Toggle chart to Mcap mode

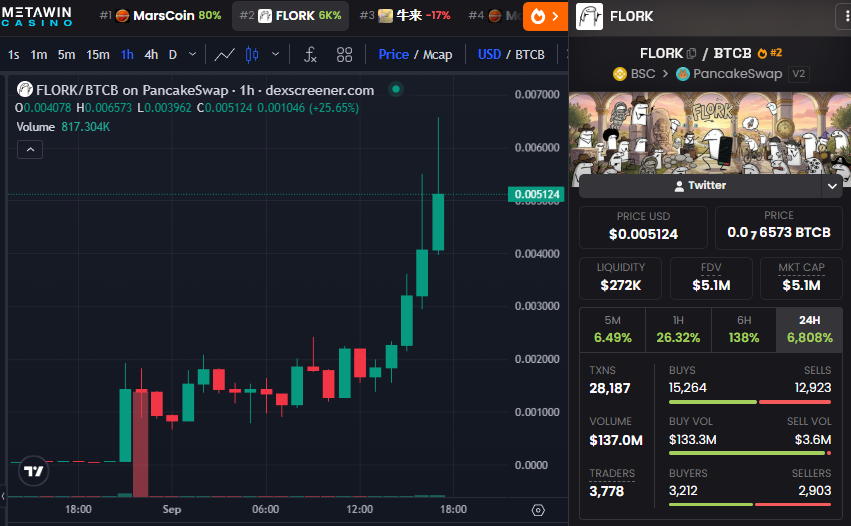437,55
